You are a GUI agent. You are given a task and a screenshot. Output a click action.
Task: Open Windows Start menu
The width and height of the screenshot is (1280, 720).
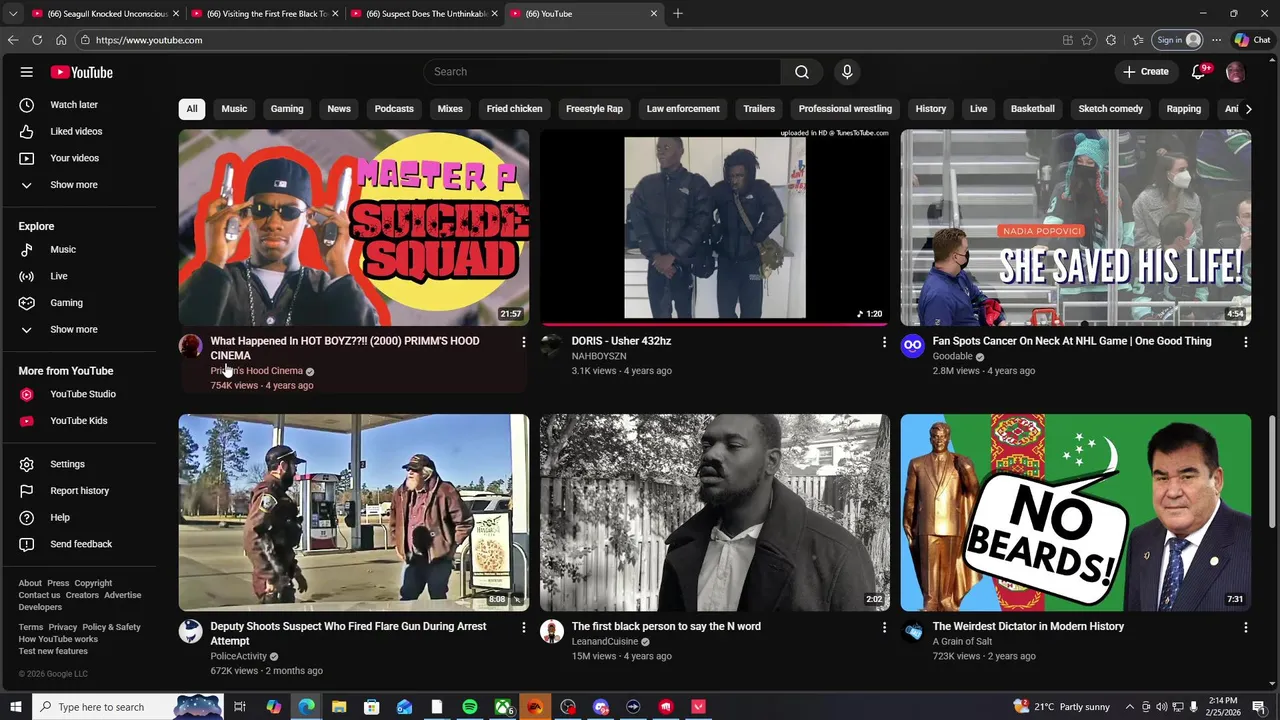point(15,707)
